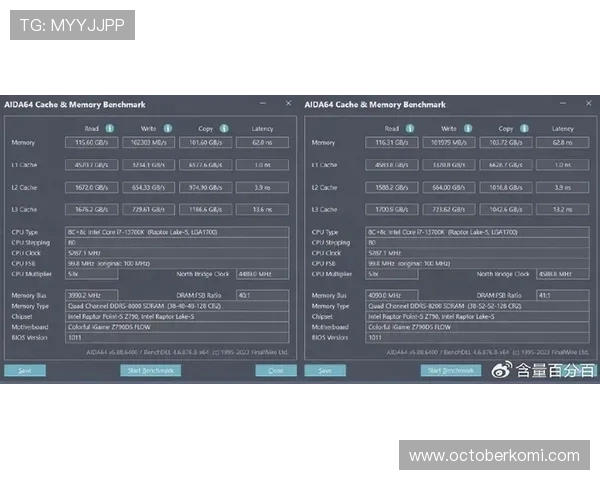The width and height of the screenshot is (600, 480).
Task: Close the left AIDA64 window via X
Action: pyautogui.click(x=289, y=103)
